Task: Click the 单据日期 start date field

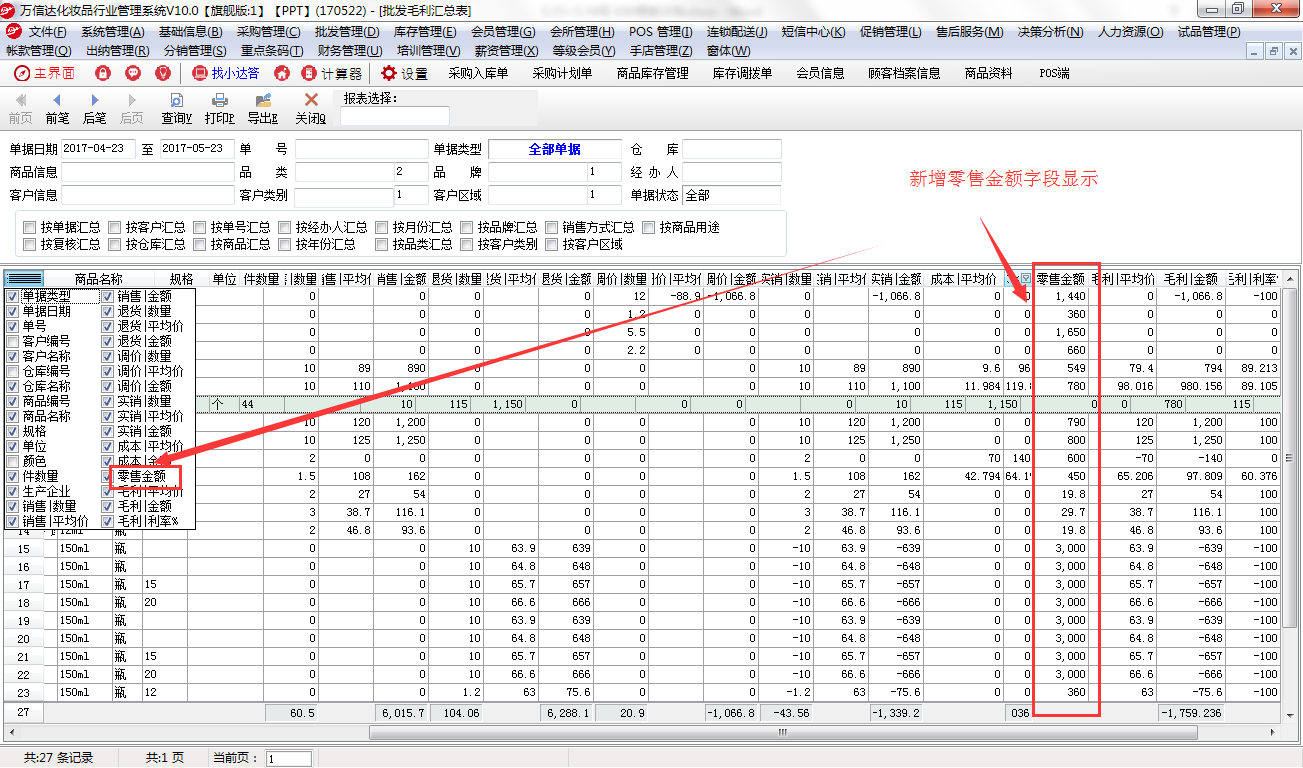Action: 98,149
